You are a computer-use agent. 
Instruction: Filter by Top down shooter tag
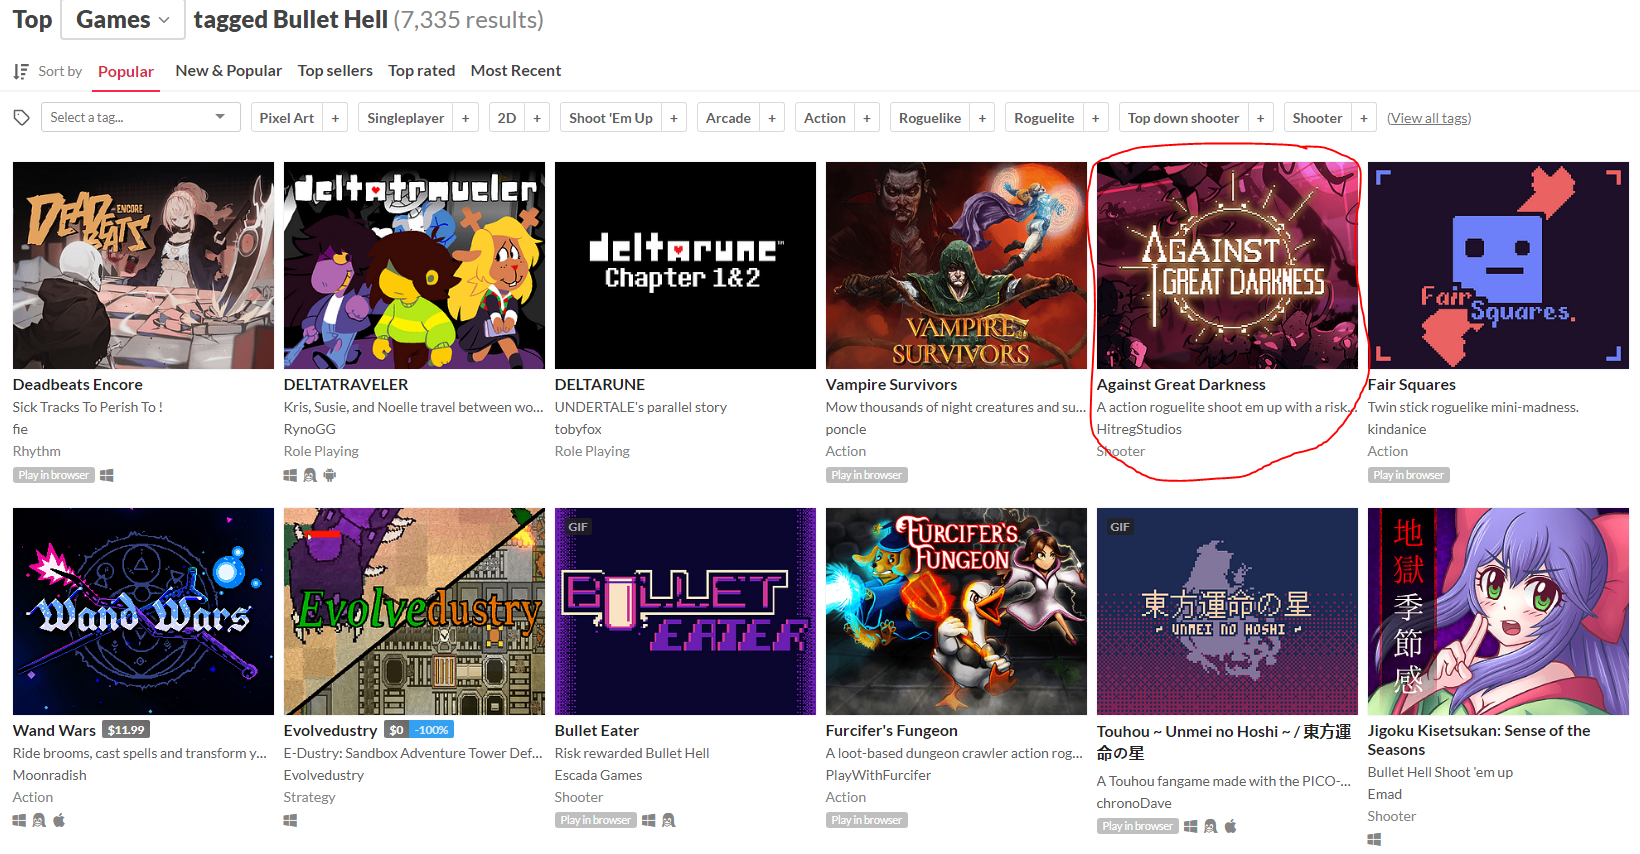(1184, 118)
